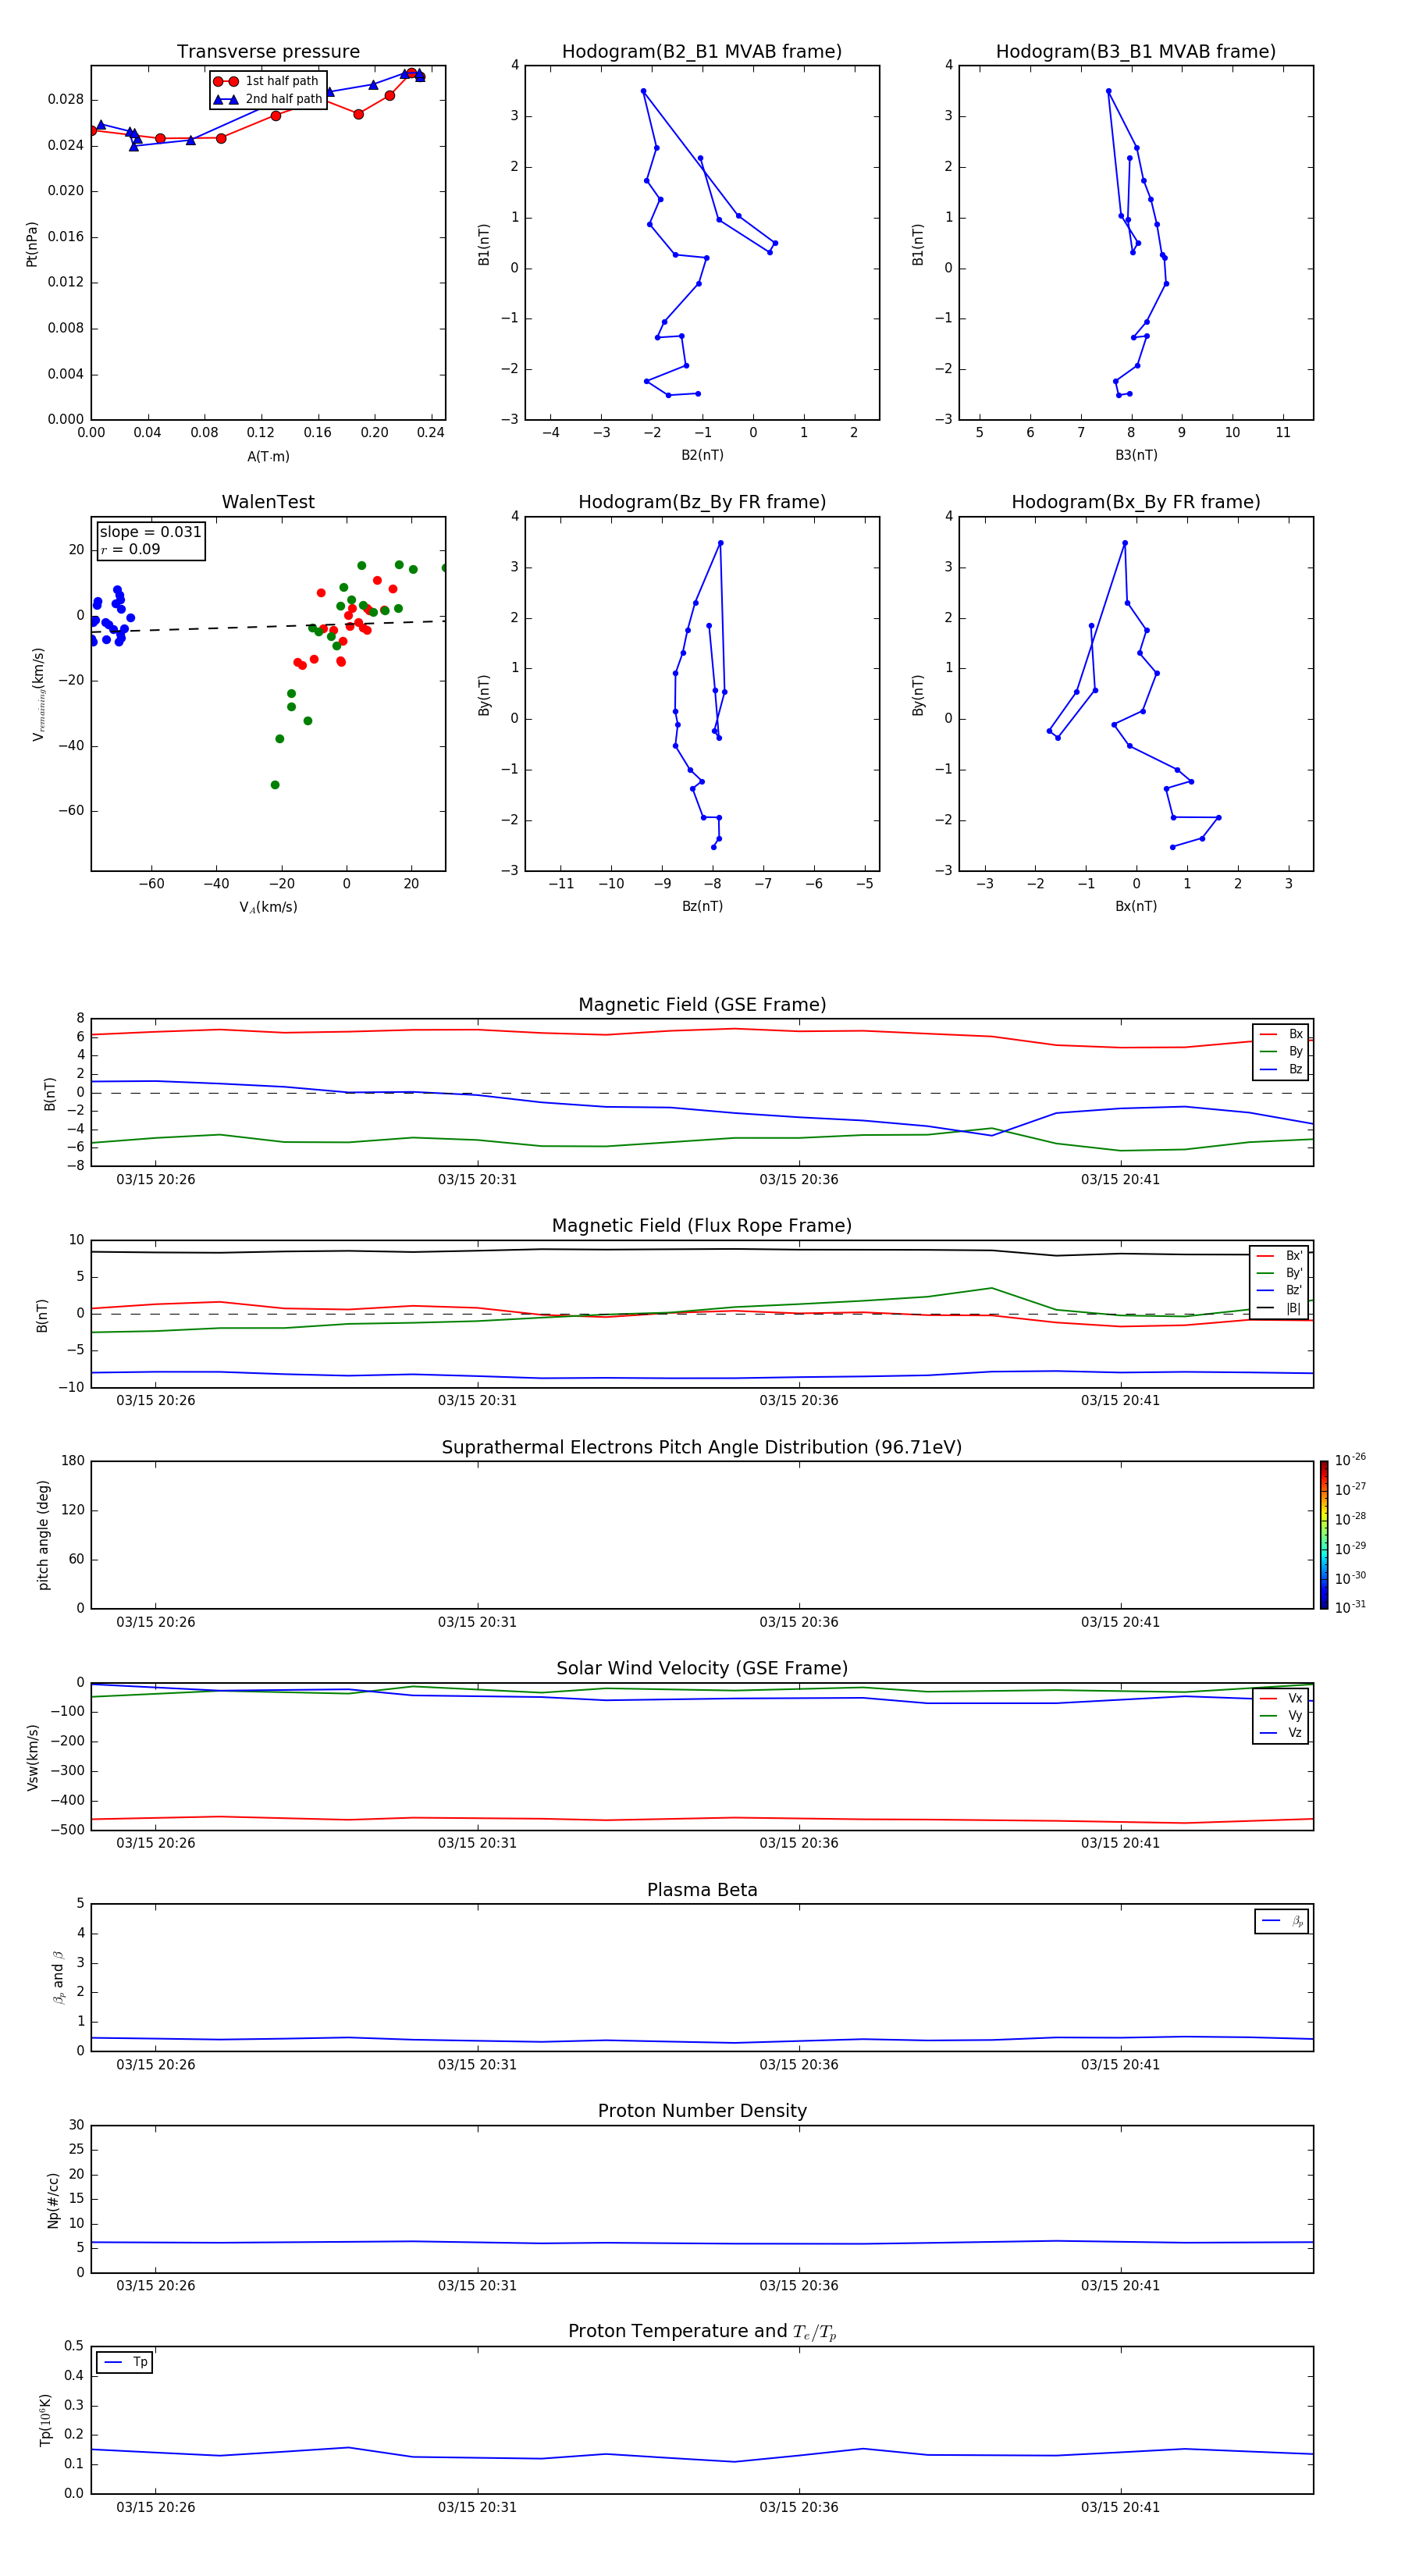Click the 'Bx(nT)' x-axis label
This screenshot has width=1405, height=2576.
[1136, 906]
